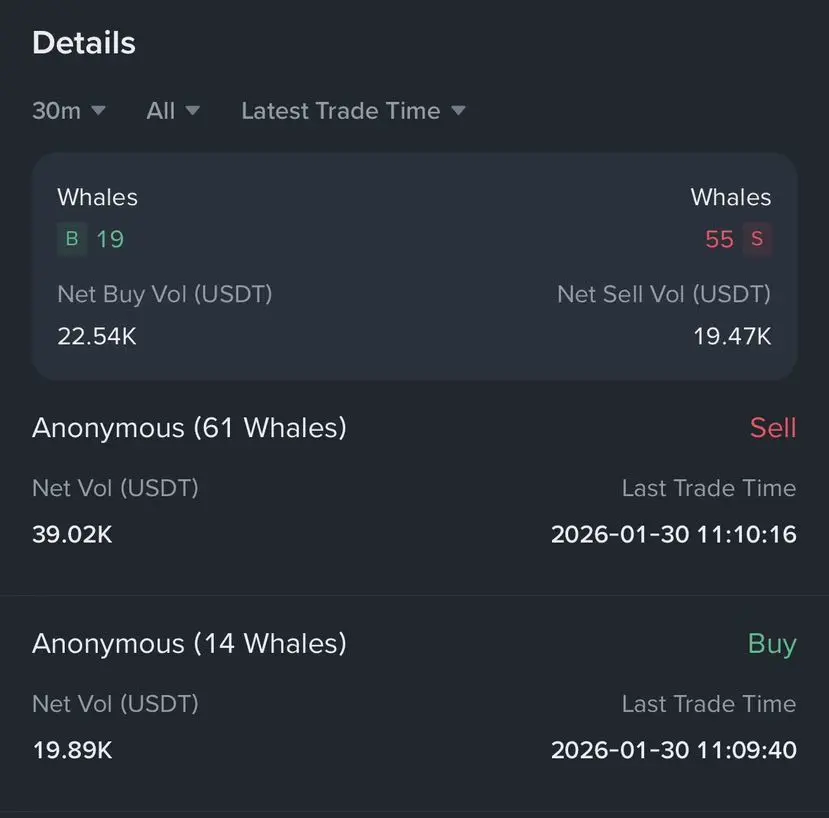Expand the All filter dropdown
The width and height of the screenshot is (829, 818).
pyautogui.click(x=173, y=111)
